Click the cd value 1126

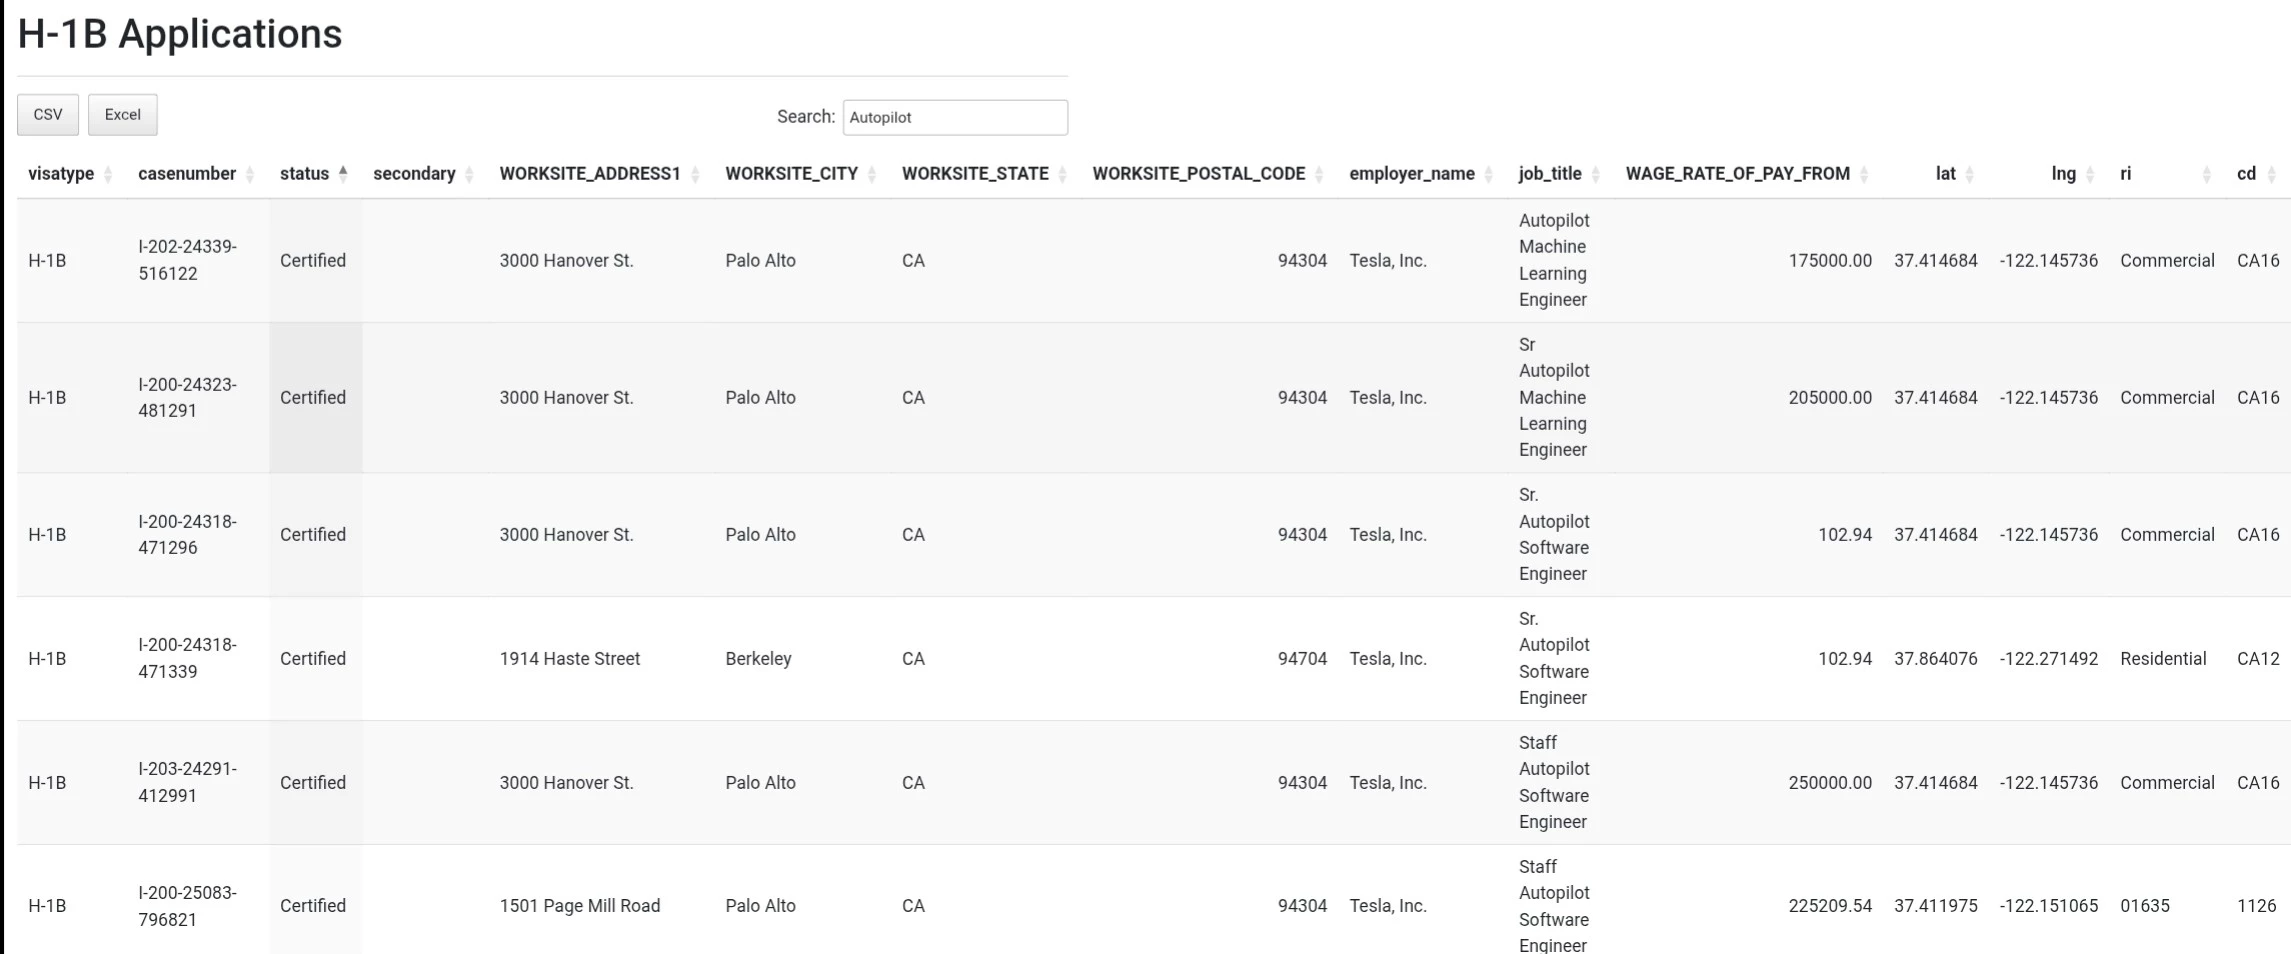pyautogui.click(x=2256, y=906)
